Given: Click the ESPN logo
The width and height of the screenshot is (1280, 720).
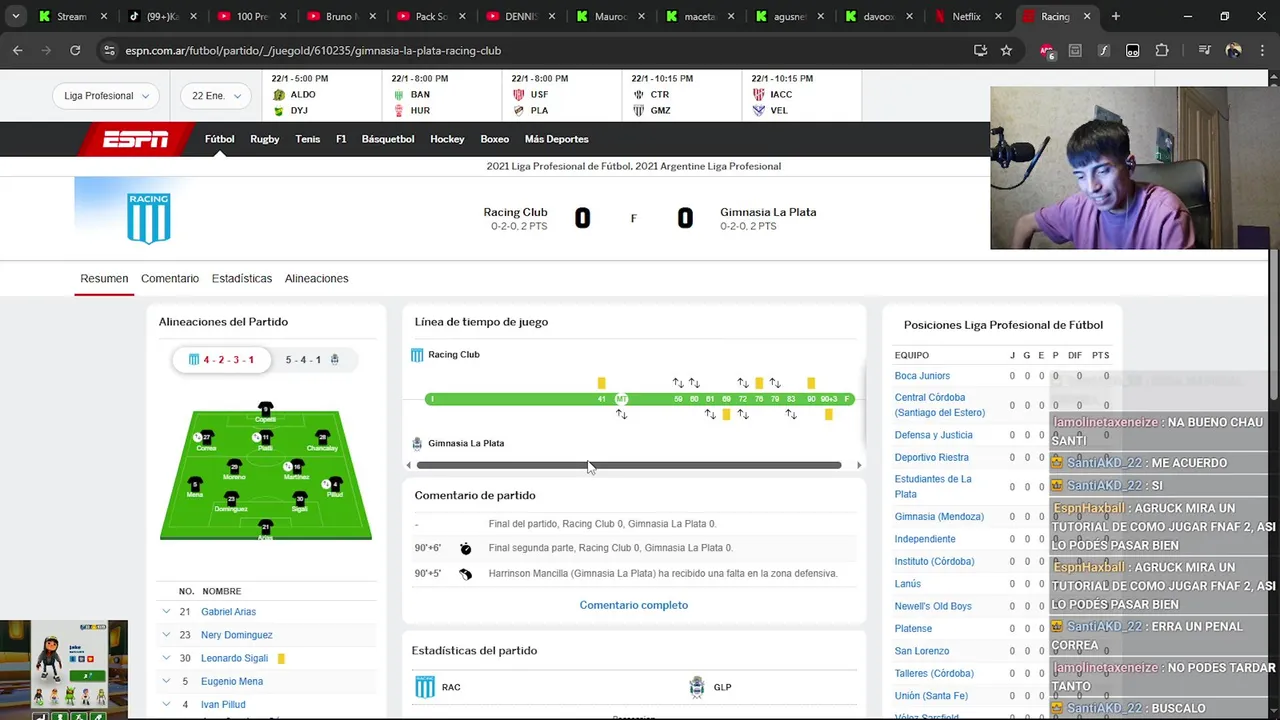Looking at the screenshot, I should pos(136,139).
